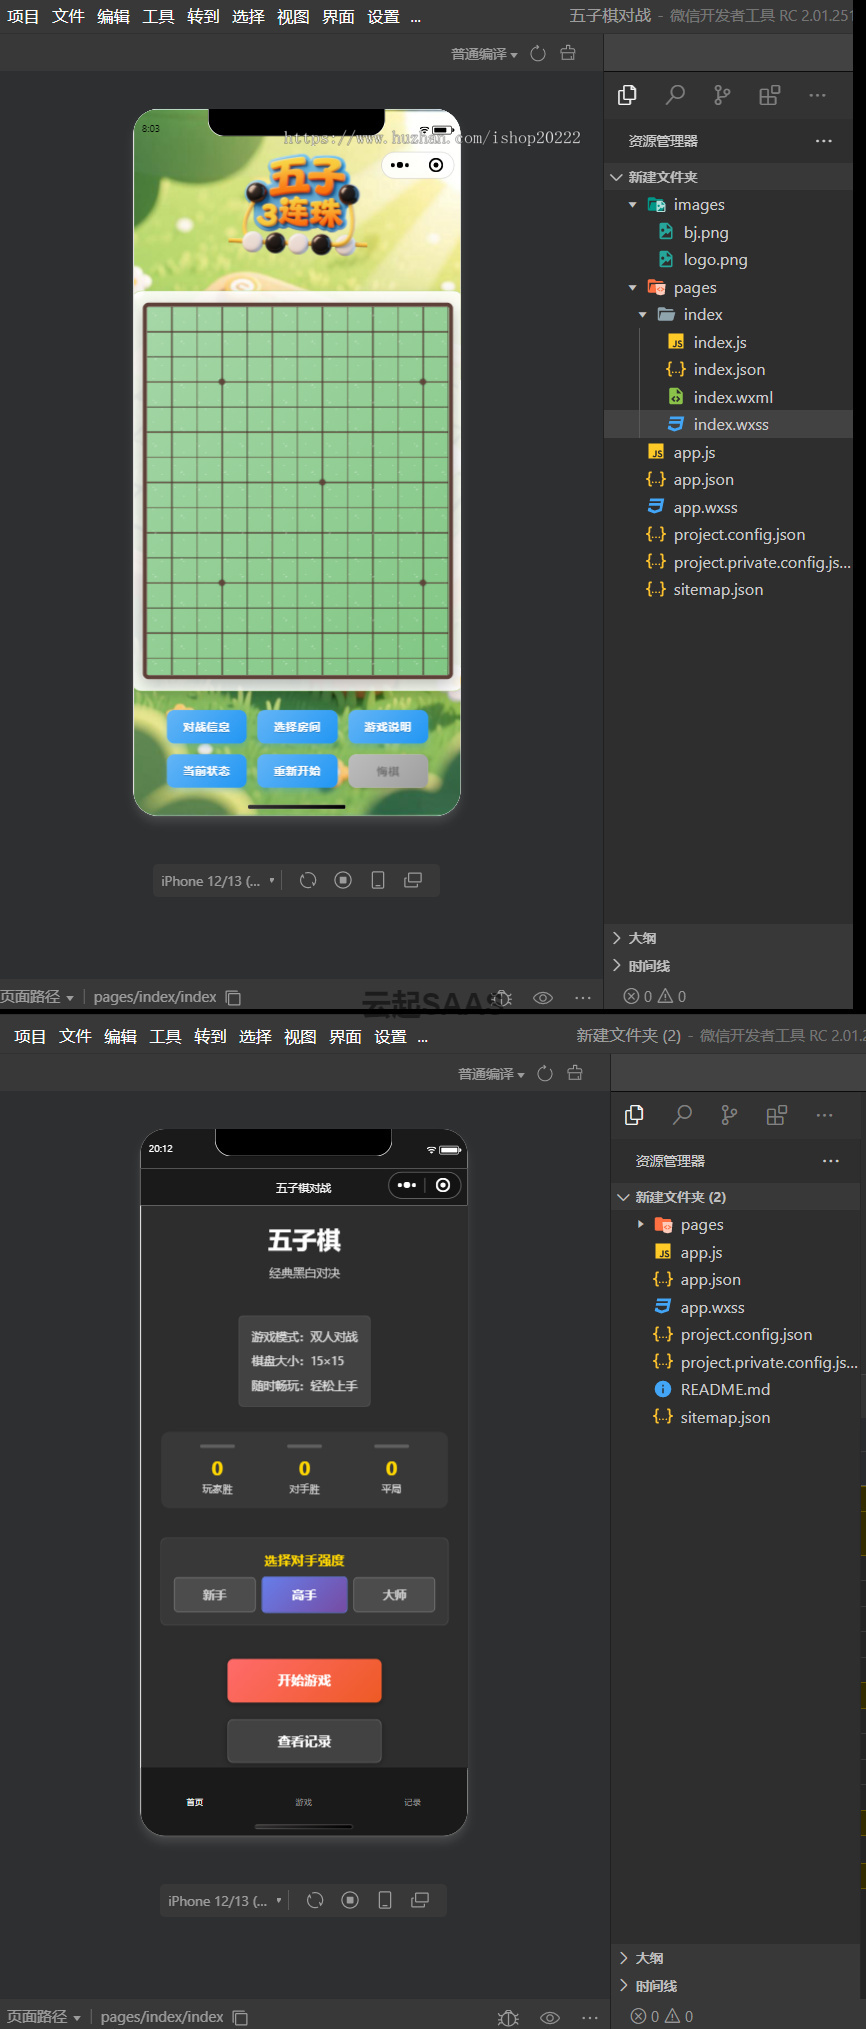Viewport: 866px width, 2029px height.
Task: Select 新手 opponent difficulty
Action: 215,1595
